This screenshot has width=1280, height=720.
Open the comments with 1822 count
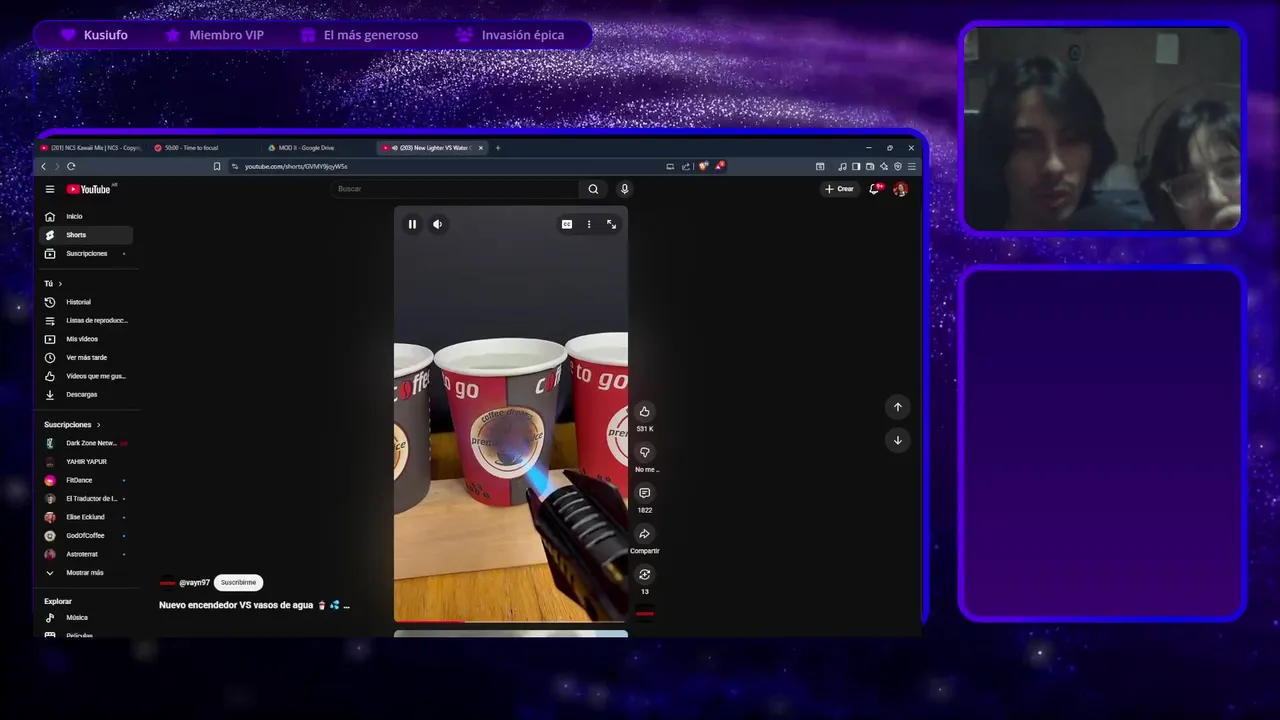coord(644,493)
